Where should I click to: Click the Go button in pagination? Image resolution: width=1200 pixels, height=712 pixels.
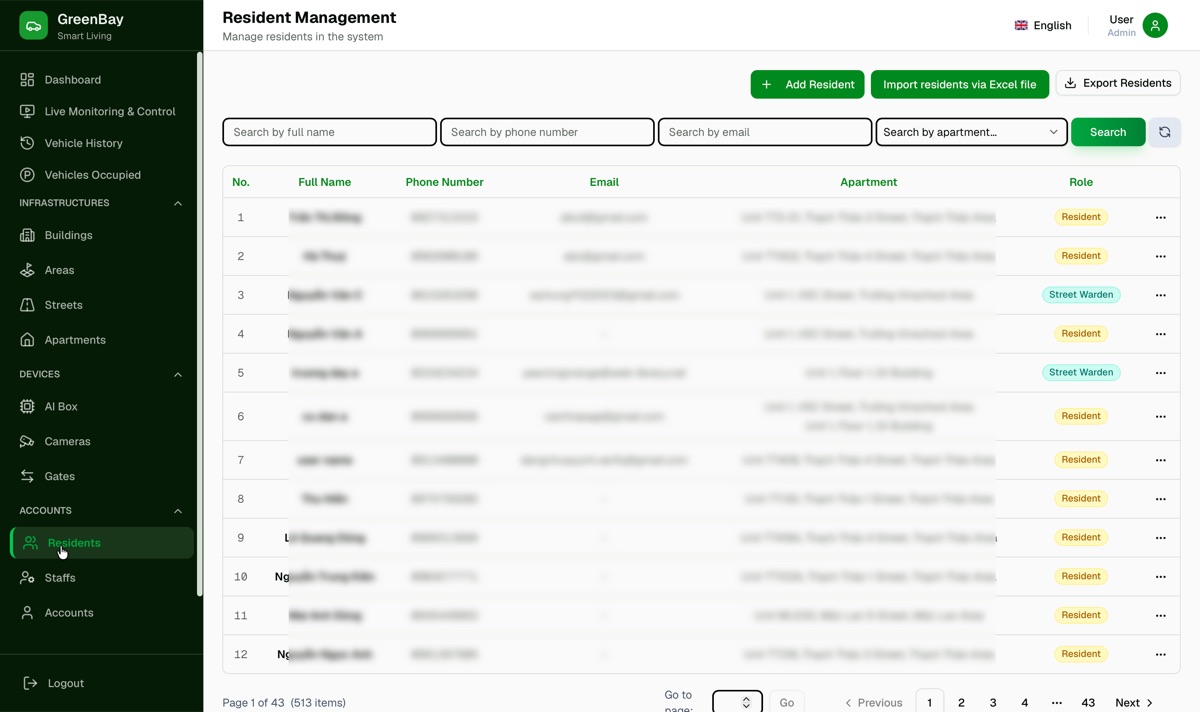(x=787, y=703)
